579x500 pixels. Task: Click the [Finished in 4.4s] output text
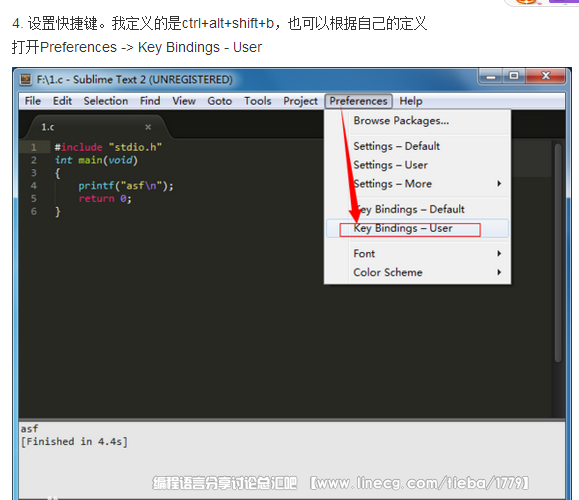coord(74,442)
